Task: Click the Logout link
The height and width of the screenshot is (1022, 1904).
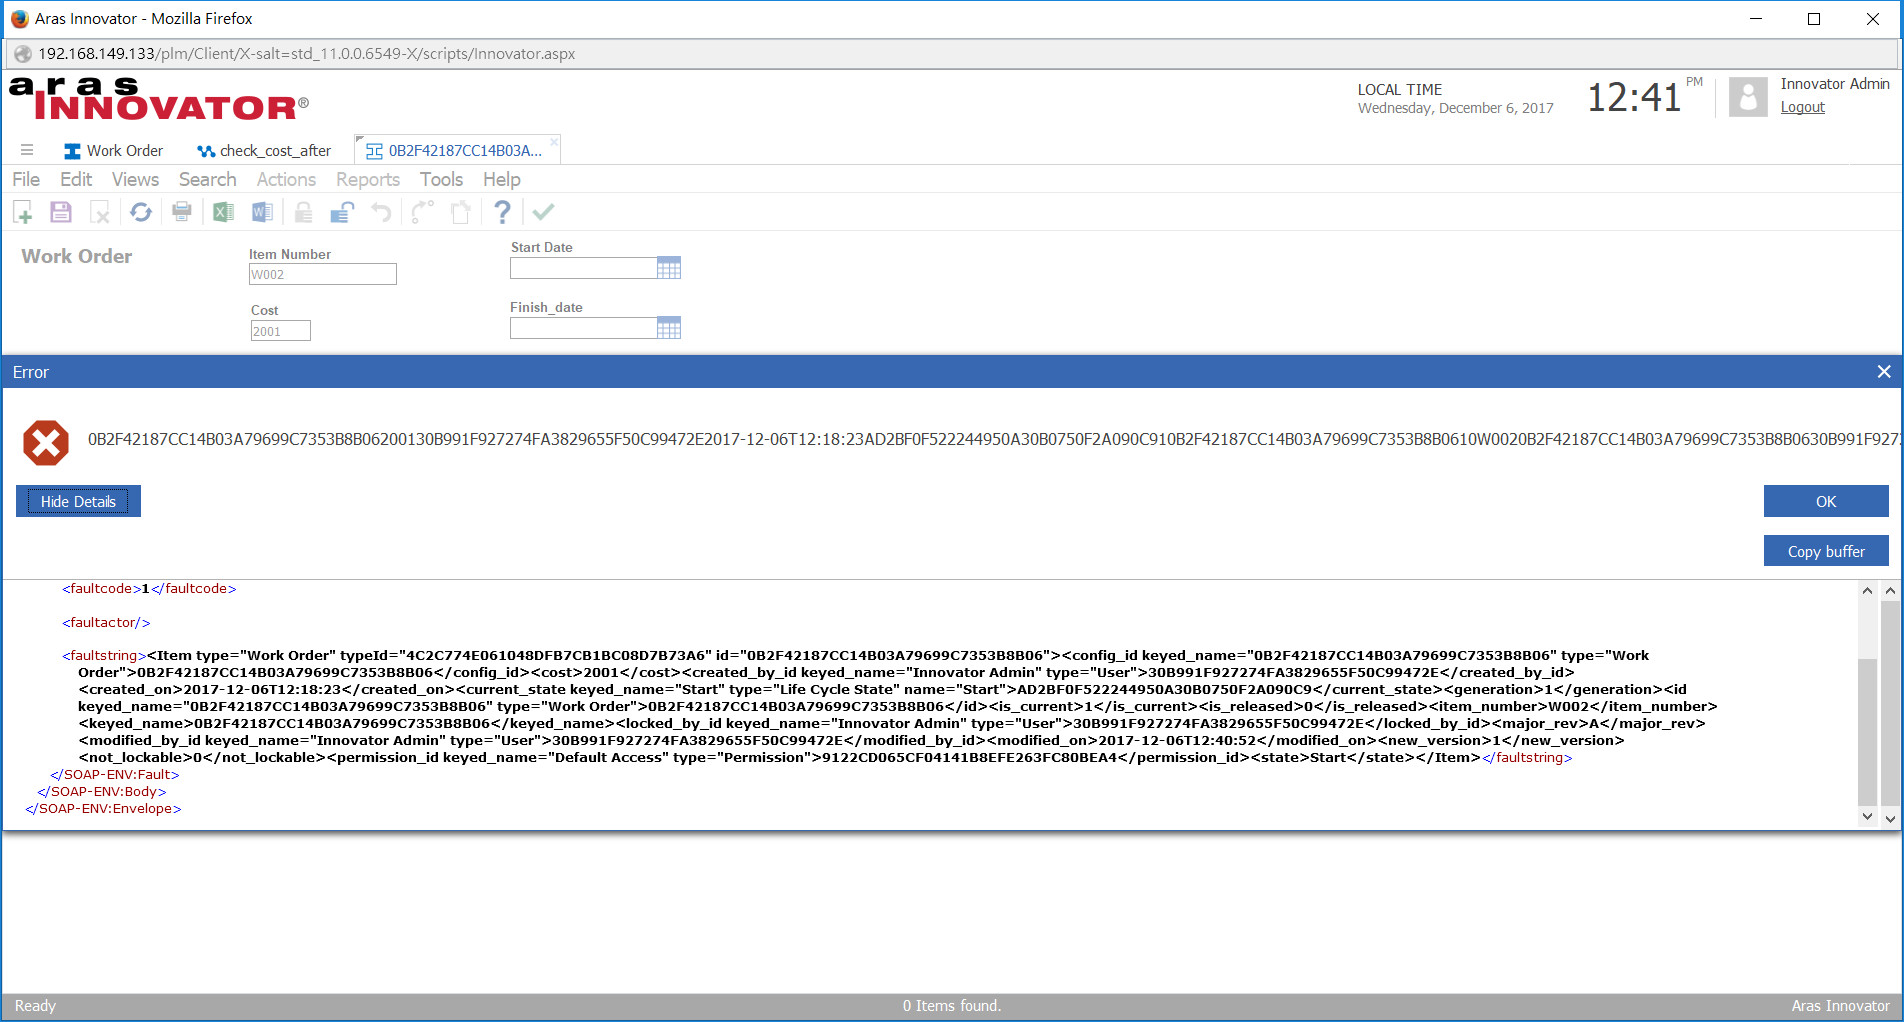Action: (1802, 107)
